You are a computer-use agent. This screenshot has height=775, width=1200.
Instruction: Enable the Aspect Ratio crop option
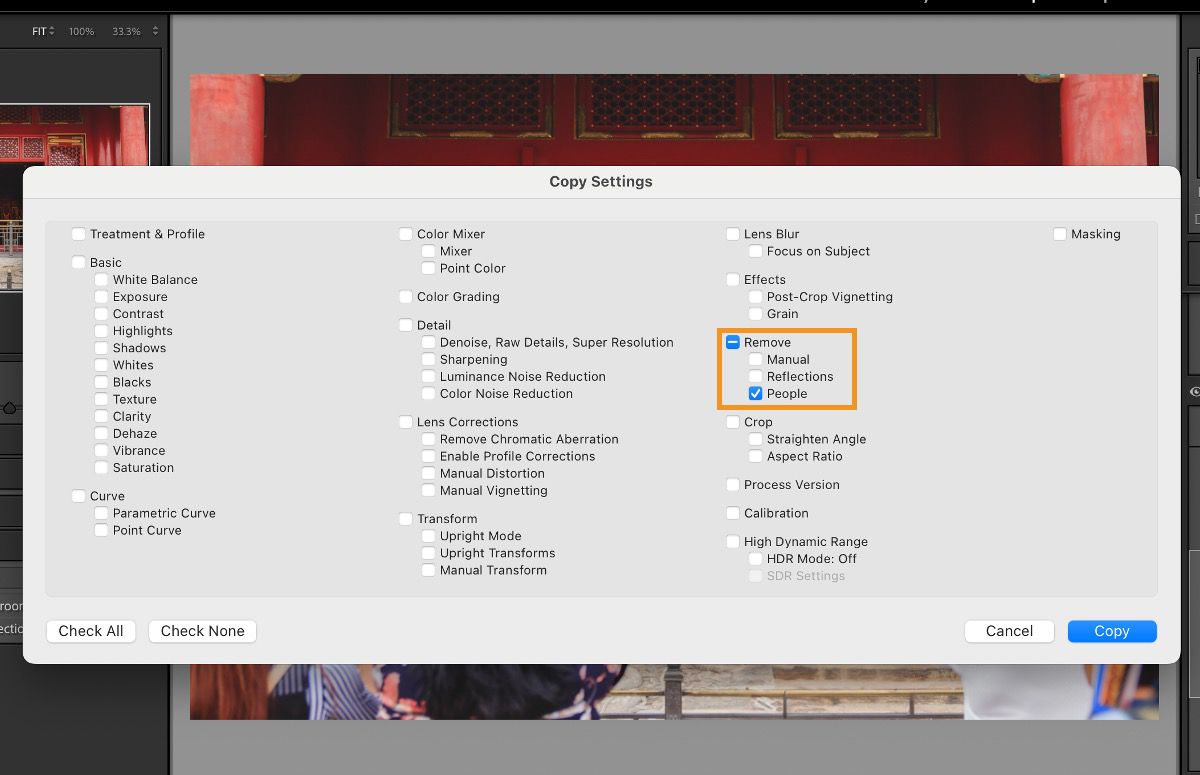click(755, 456)
